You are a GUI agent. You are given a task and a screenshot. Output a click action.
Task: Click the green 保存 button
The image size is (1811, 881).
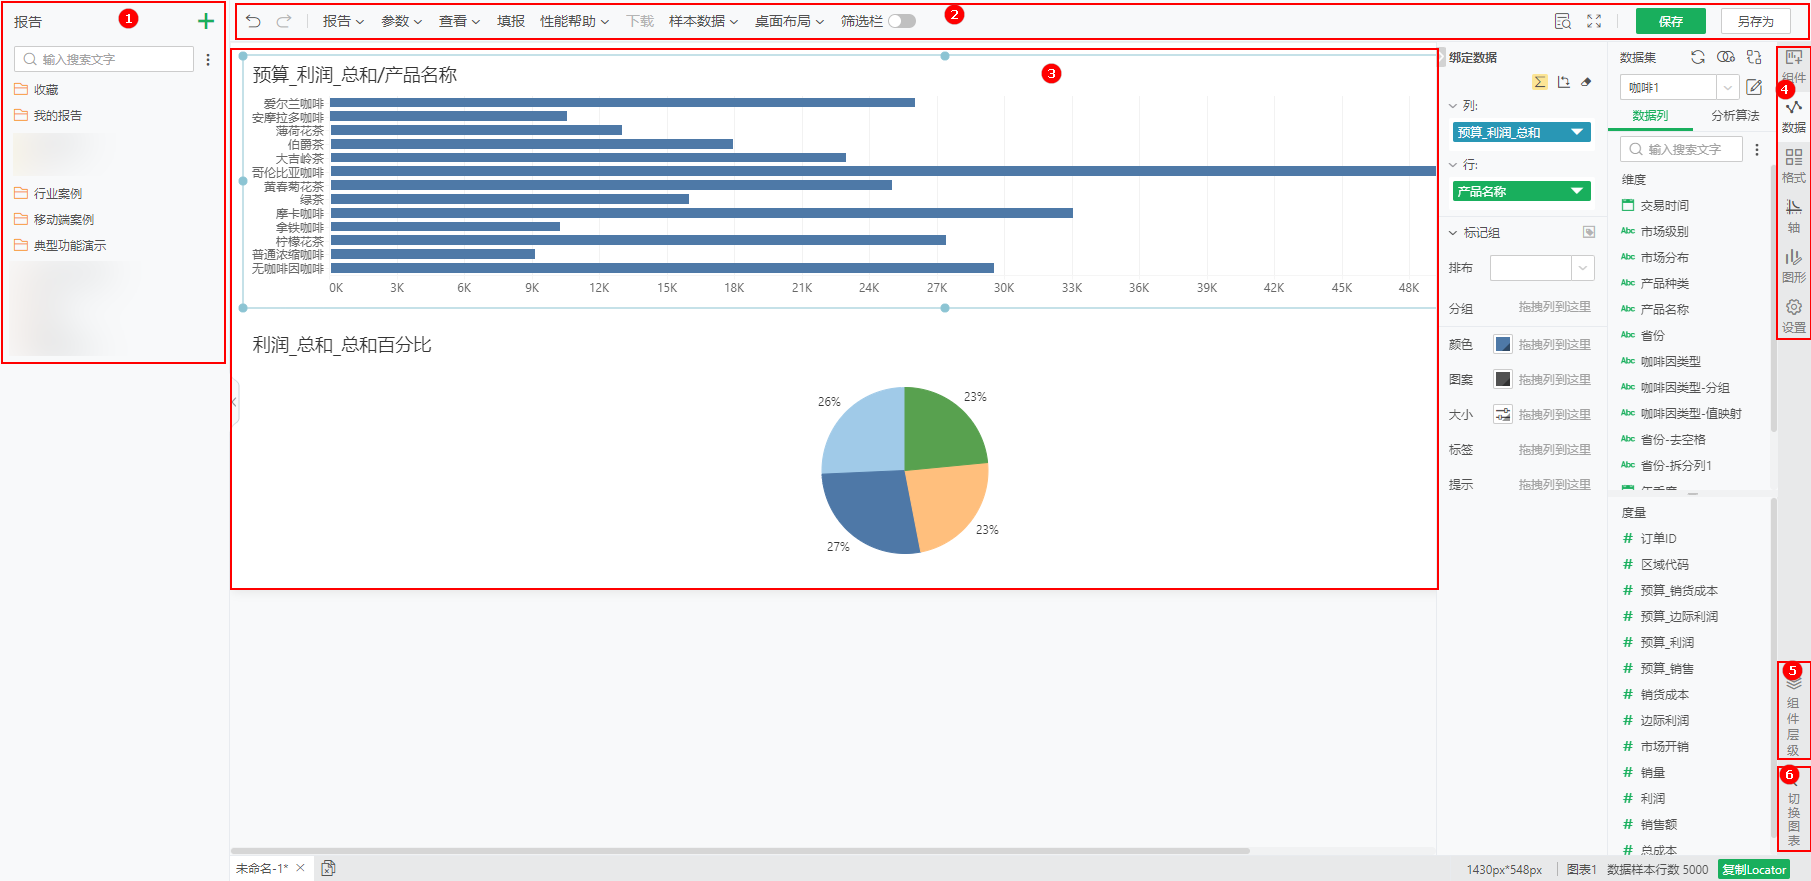pyautogui.click(x=1671, y=21)
